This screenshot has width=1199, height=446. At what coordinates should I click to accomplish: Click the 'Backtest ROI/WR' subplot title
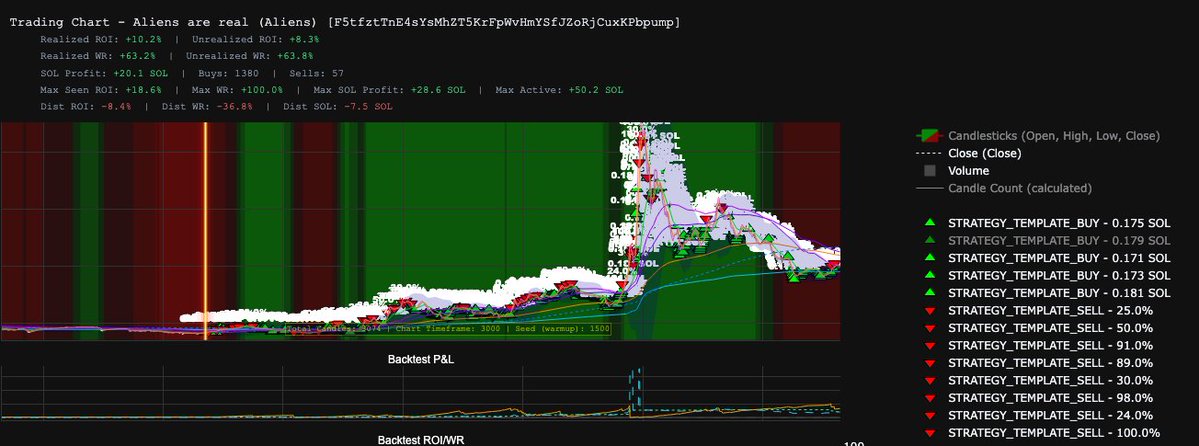pyautogui.click(x=421, y=441)
